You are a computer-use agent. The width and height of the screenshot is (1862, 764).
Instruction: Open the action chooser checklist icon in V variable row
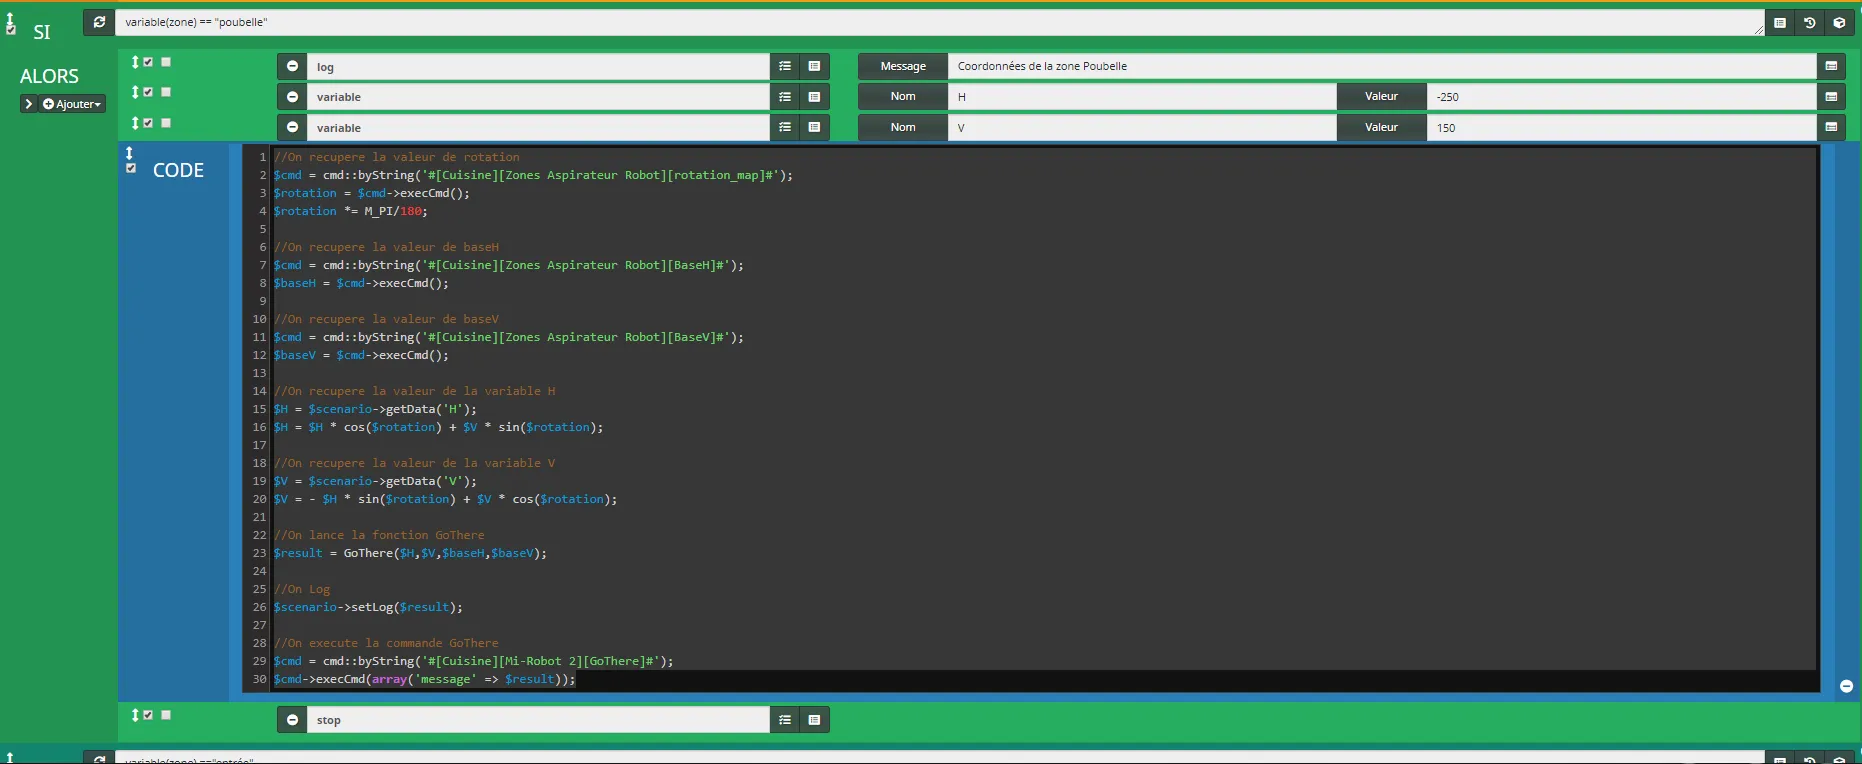click(x=785, y=127)
